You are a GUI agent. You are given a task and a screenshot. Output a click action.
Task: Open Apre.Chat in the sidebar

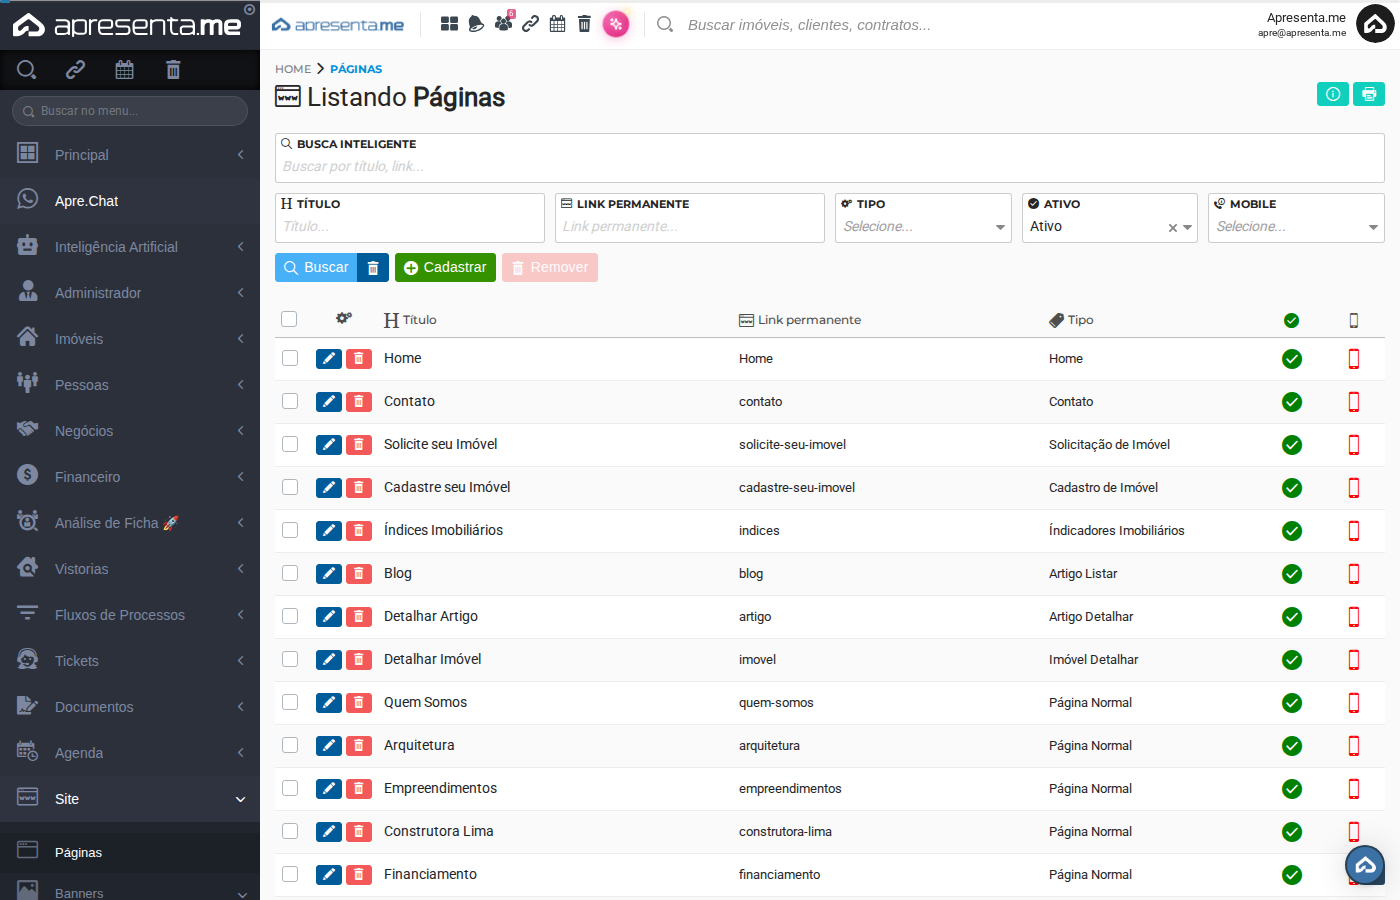(x=130, y=201)
